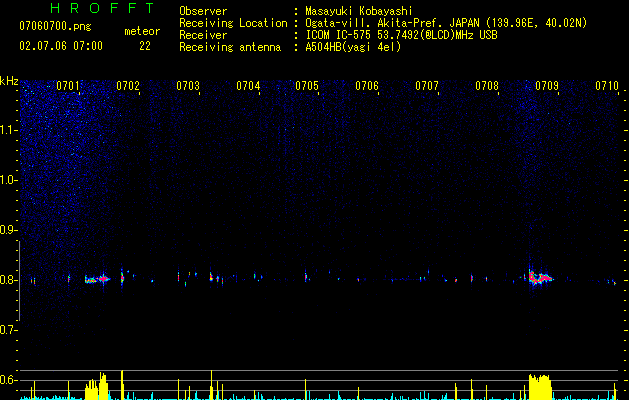
Task: Click the 0.6 kHz axis label
Action: pyautogui.click(x=9, y=380)
